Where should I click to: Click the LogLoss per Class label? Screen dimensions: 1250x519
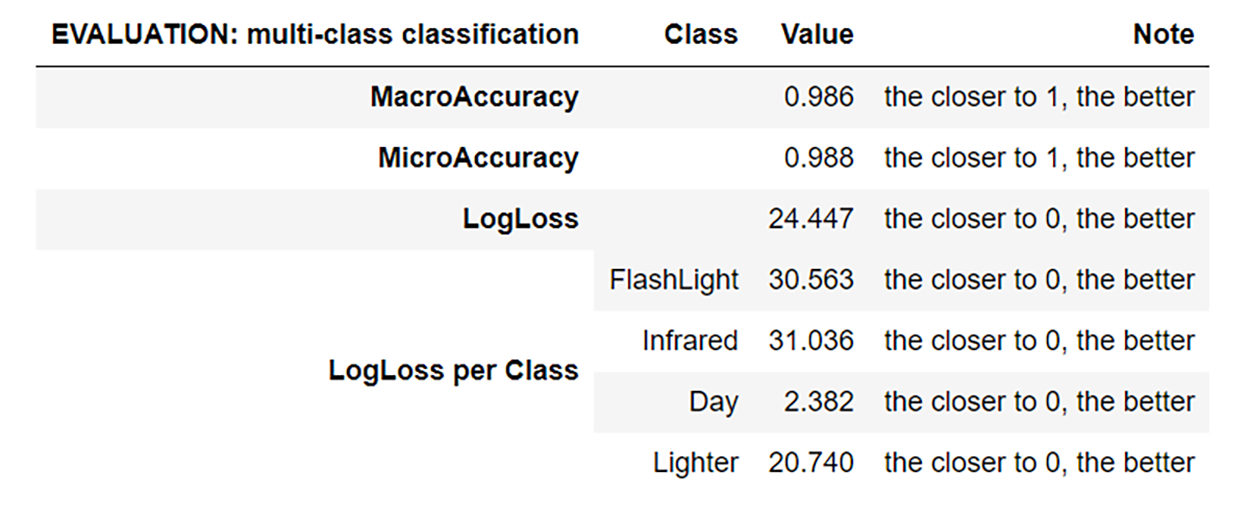click(453, 371)
